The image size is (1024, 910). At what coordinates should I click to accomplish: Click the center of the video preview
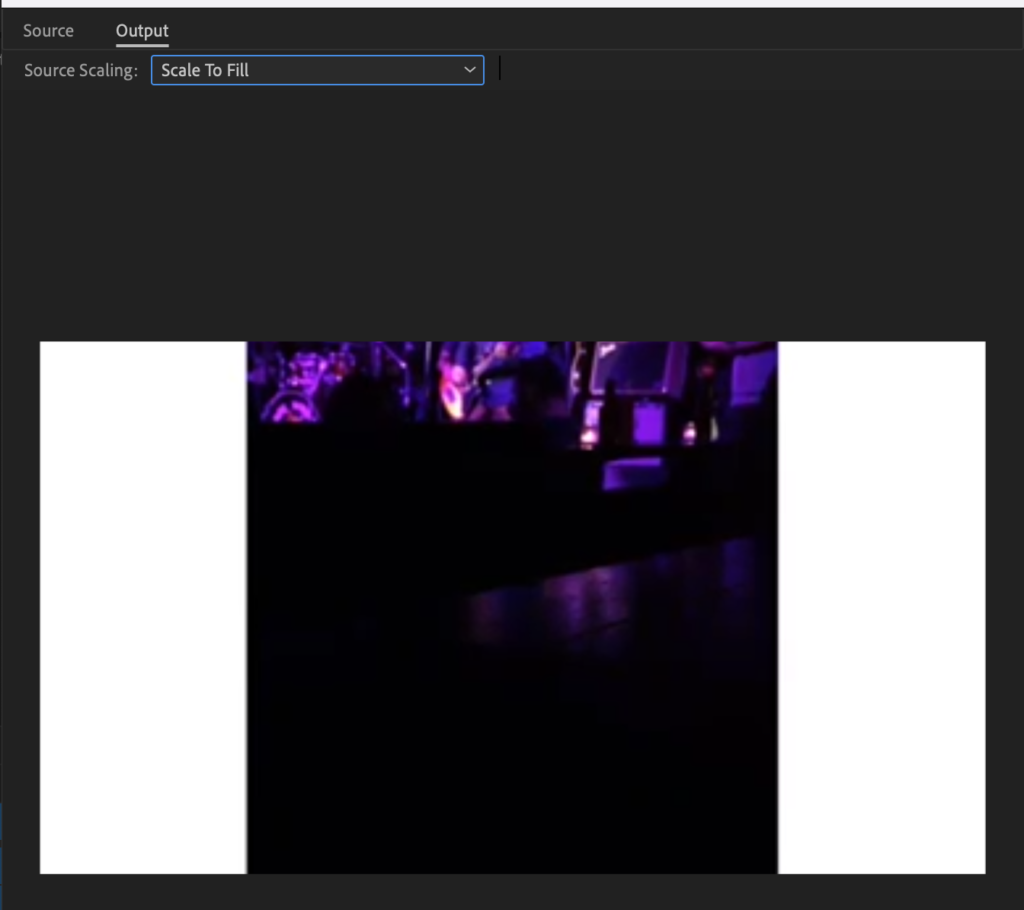click(x=512, y=608)
